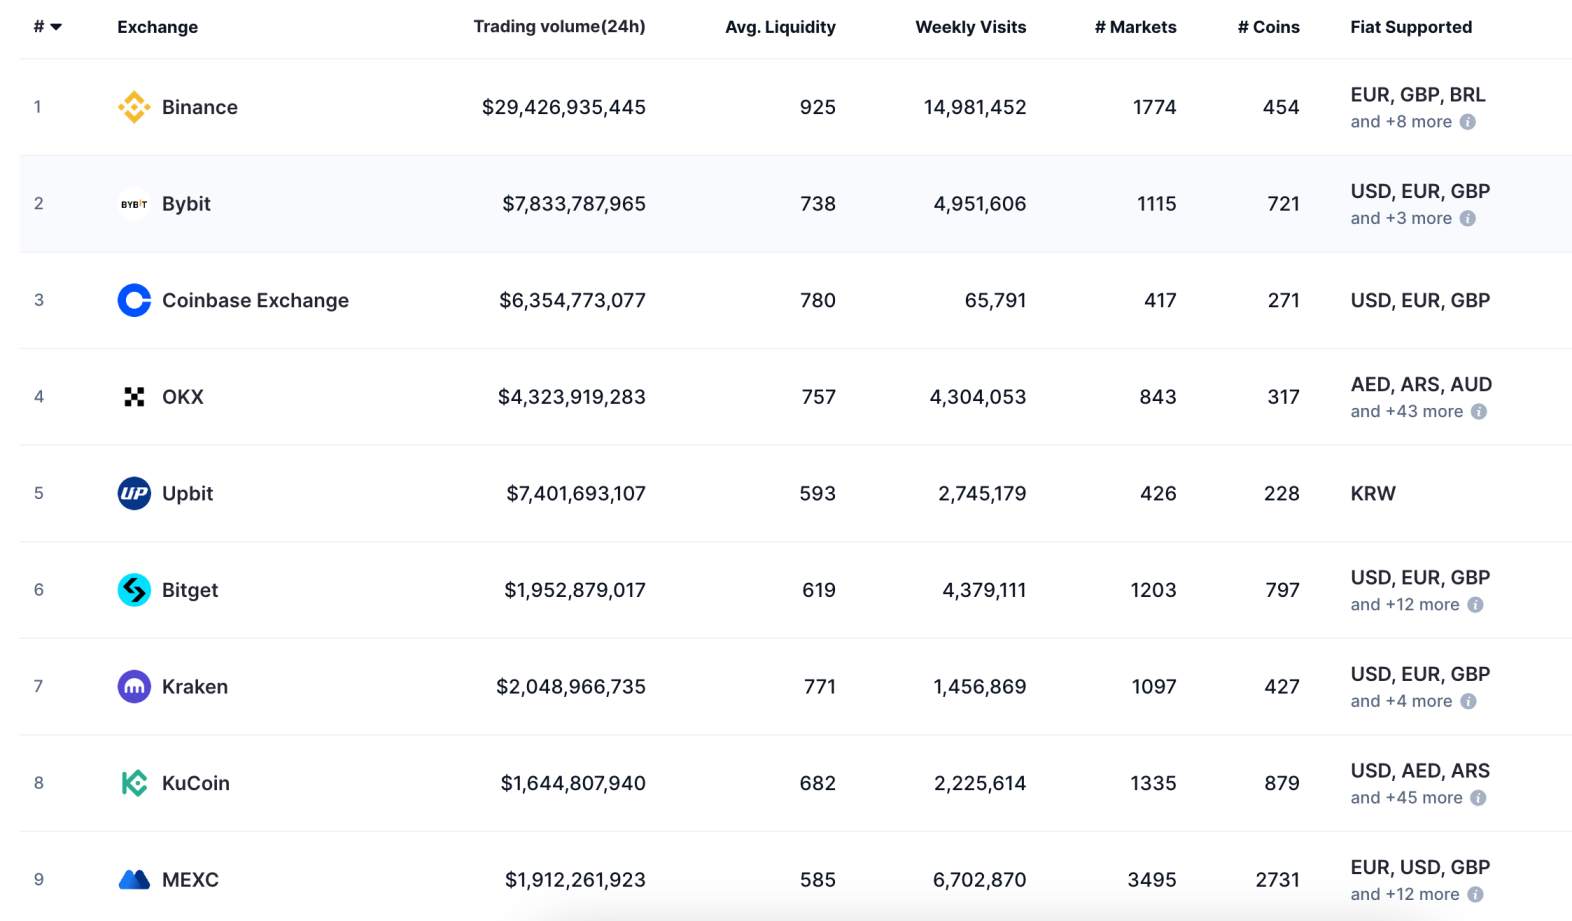Show MEXC fiat info icon

(1475, 895)
